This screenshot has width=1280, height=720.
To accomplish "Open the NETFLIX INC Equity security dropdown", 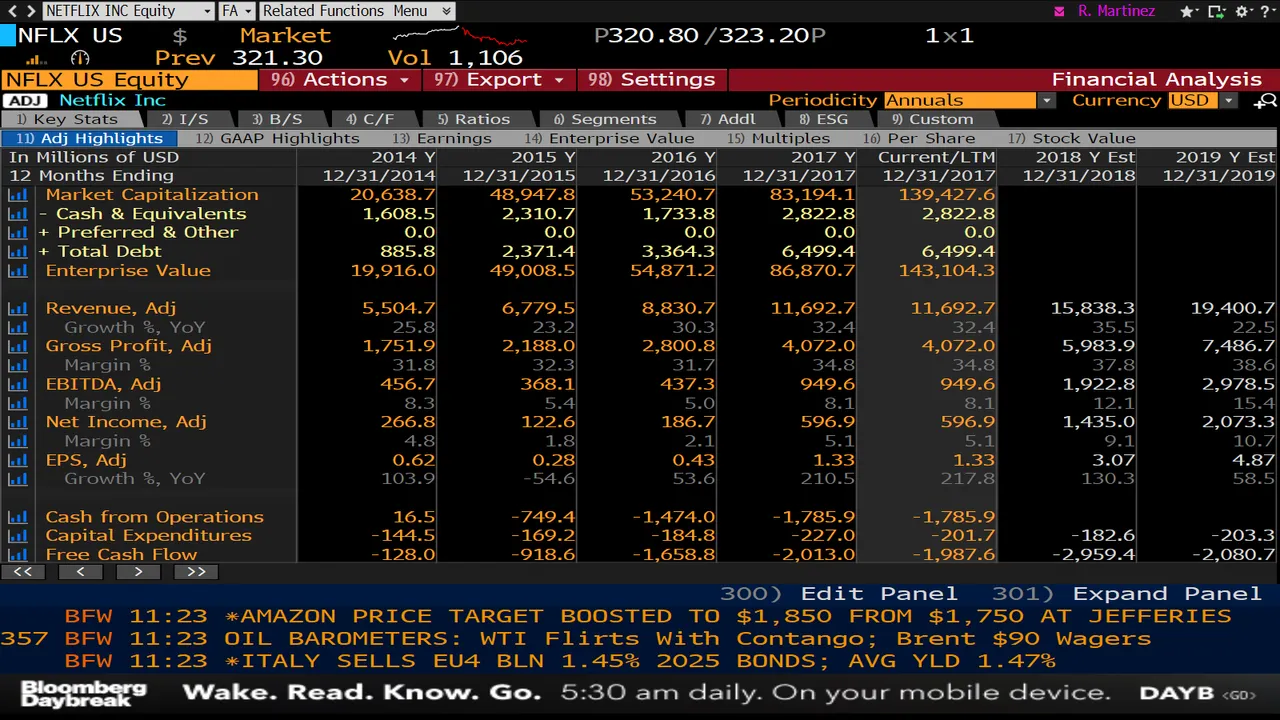I will (x=128, y=11).
